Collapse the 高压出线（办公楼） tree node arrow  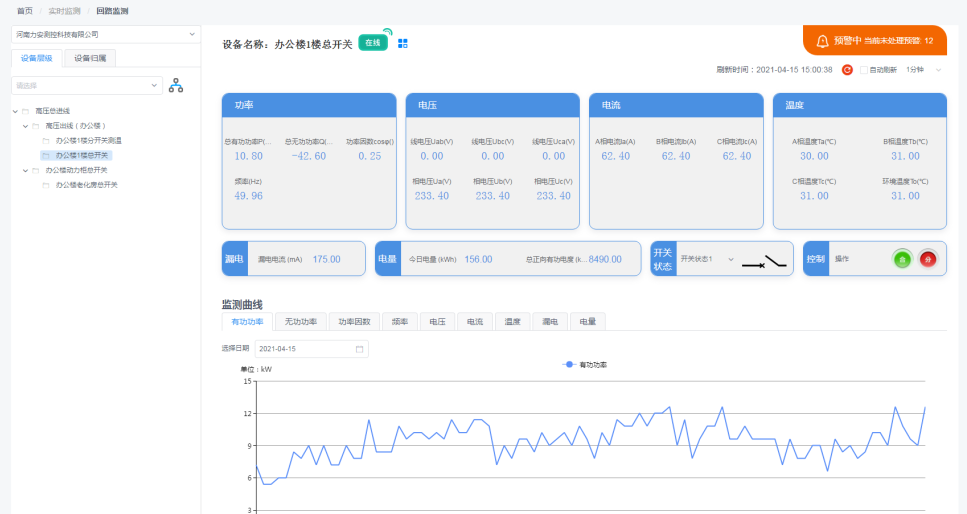(25, 126)
